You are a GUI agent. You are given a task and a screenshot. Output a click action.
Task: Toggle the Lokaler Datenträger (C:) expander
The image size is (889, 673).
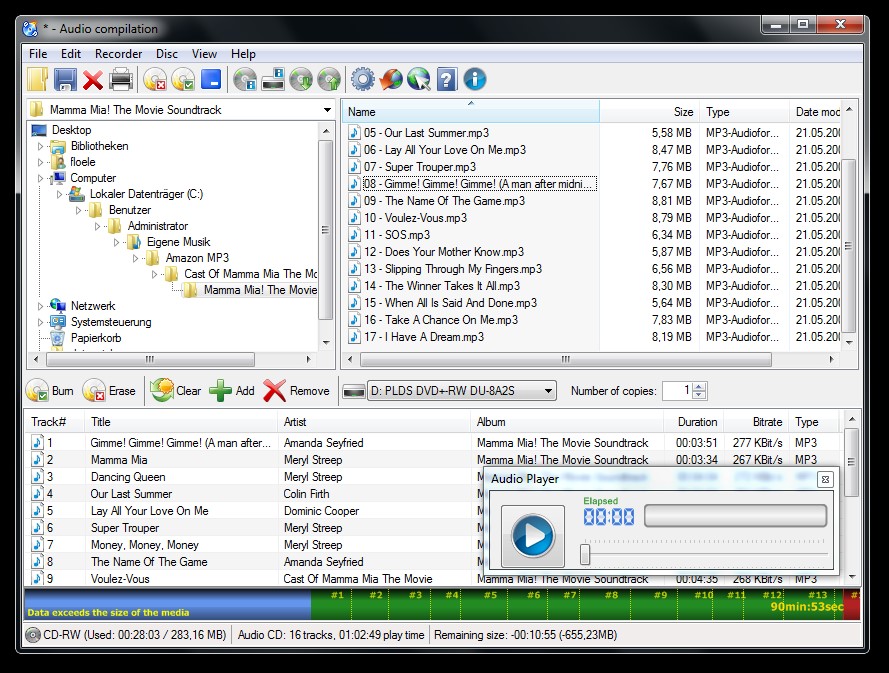point(60,194)
